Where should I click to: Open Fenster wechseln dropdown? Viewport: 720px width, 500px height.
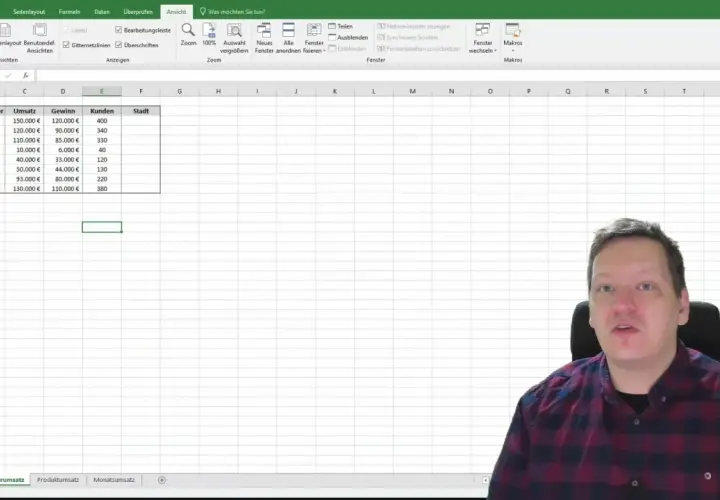[483, 39]
